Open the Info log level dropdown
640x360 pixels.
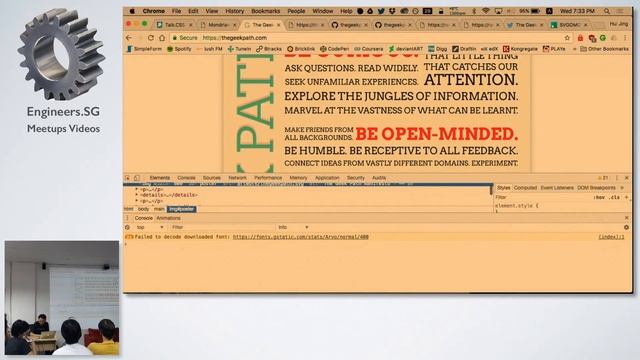(293, 227)
